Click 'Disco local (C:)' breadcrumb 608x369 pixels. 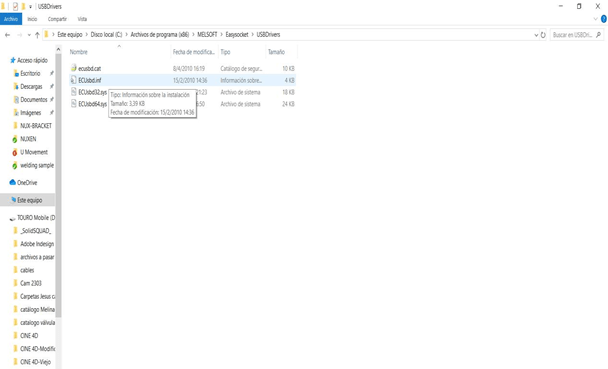pyautogui.click(x=106, y=34)
